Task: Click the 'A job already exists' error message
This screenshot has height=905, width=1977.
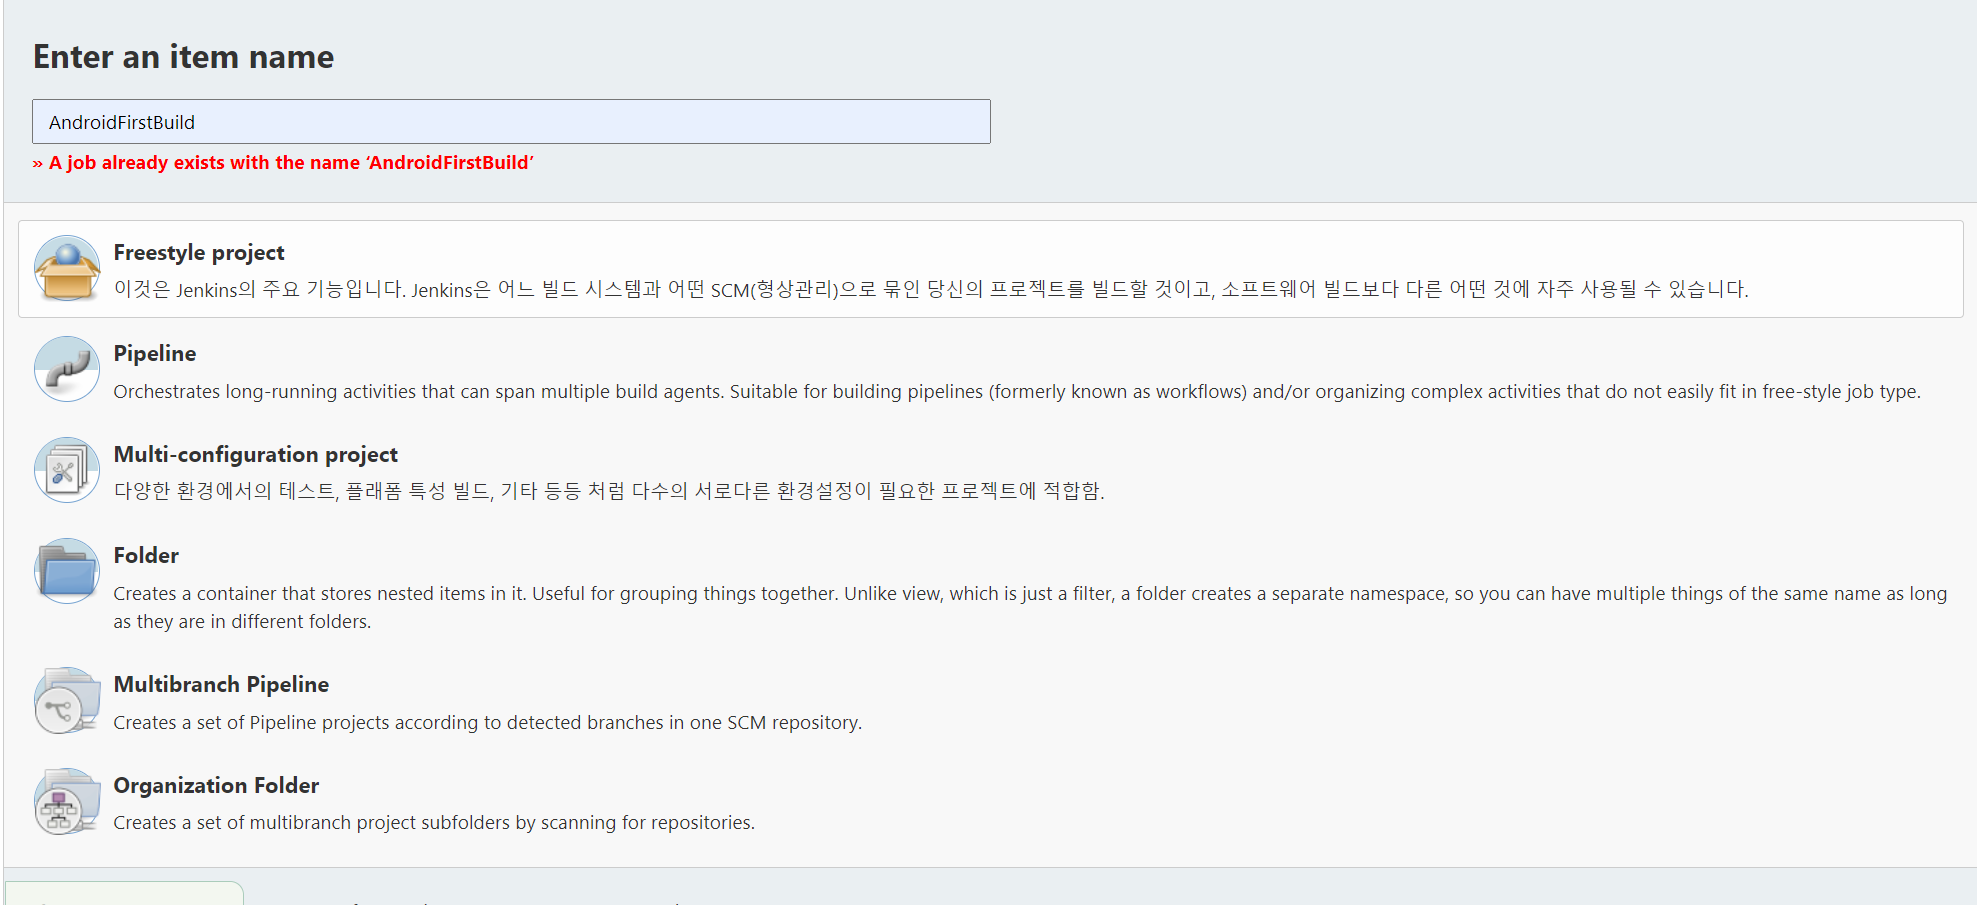Action: [x=283, y=162]
